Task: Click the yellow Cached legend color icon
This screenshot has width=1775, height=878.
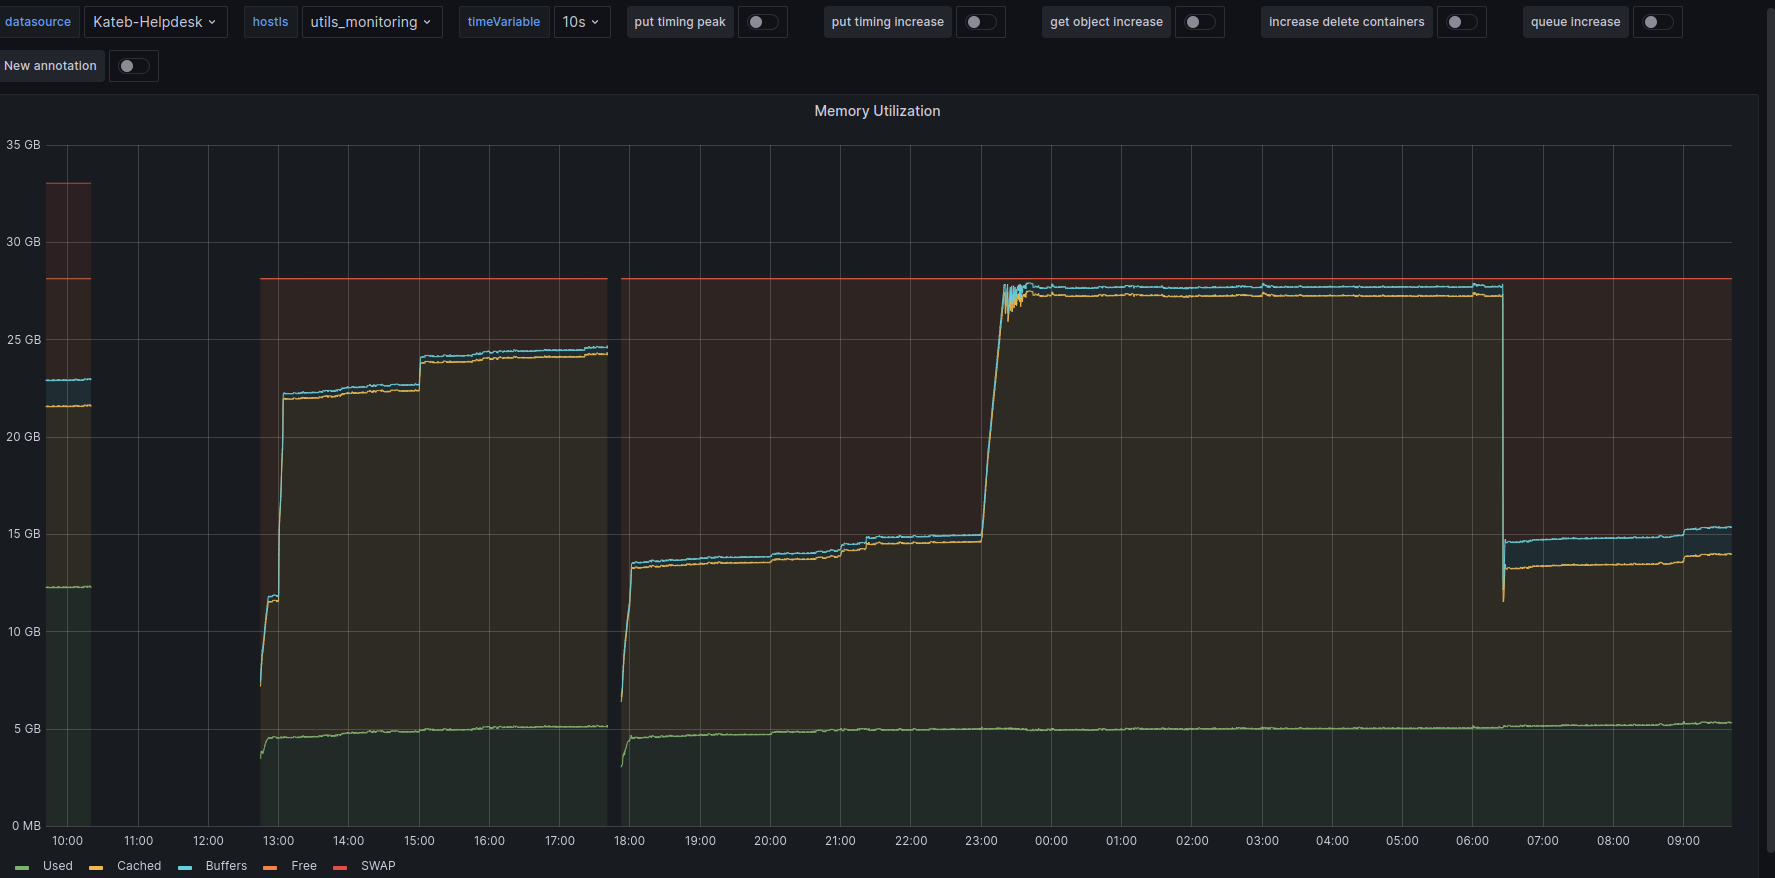Action: pyautogui.click(x=96, y=867)
